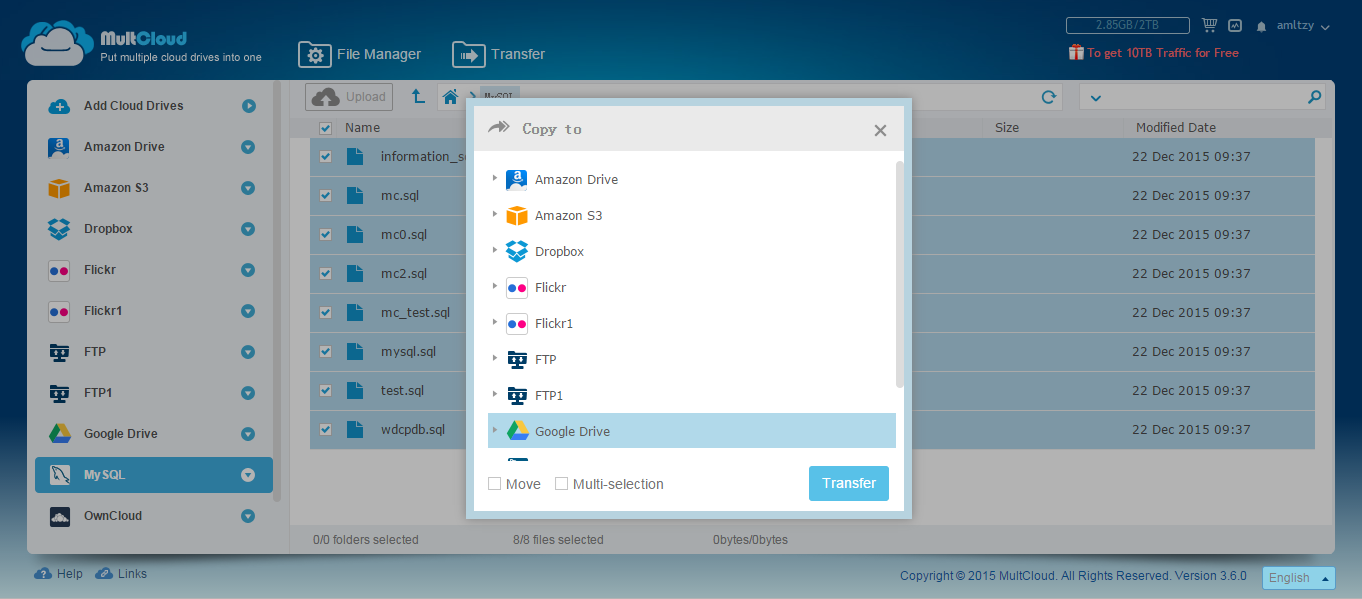Uncheck the mysql.sql file checkbox

pos(325,352)
